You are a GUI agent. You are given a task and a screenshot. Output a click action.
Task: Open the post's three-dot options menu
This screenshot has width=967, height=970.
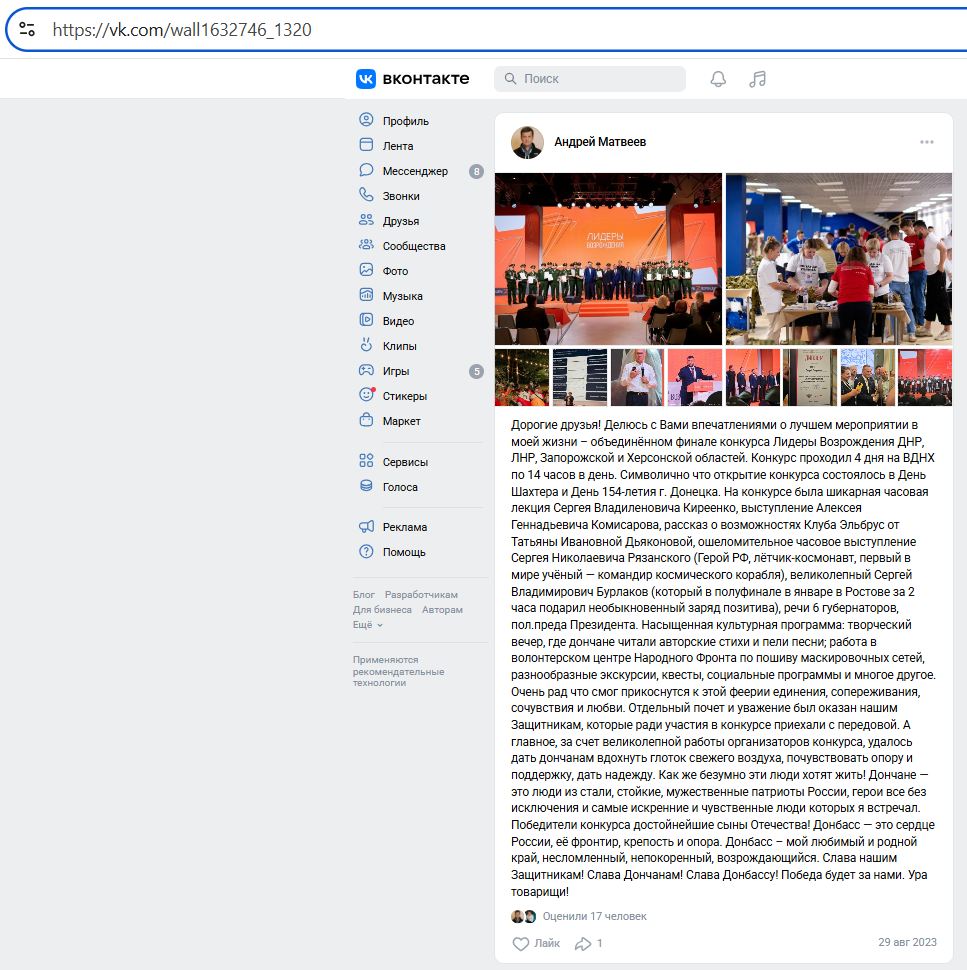point(927,142)
